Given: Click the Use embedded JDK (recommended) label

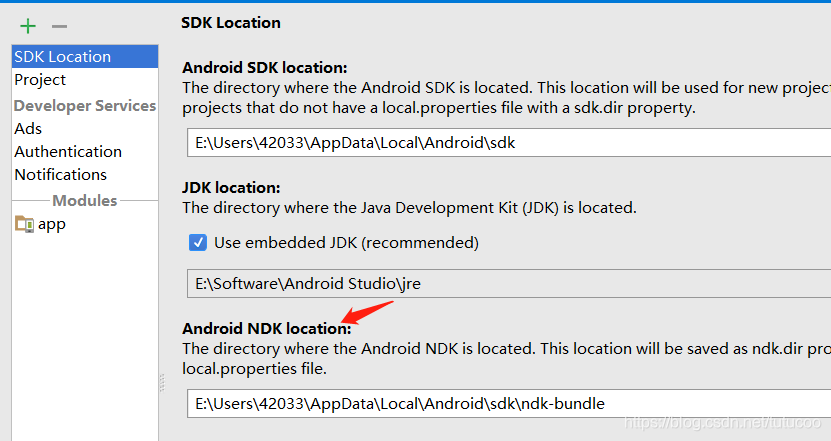Looking at the screenshot, I should point(347,243).
